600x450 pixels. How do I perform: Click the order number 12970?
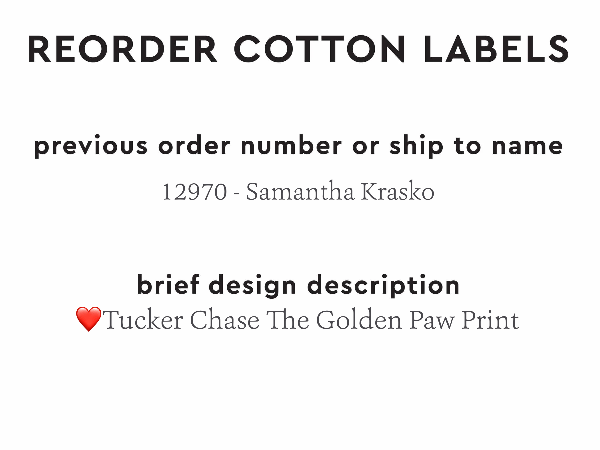194,192
